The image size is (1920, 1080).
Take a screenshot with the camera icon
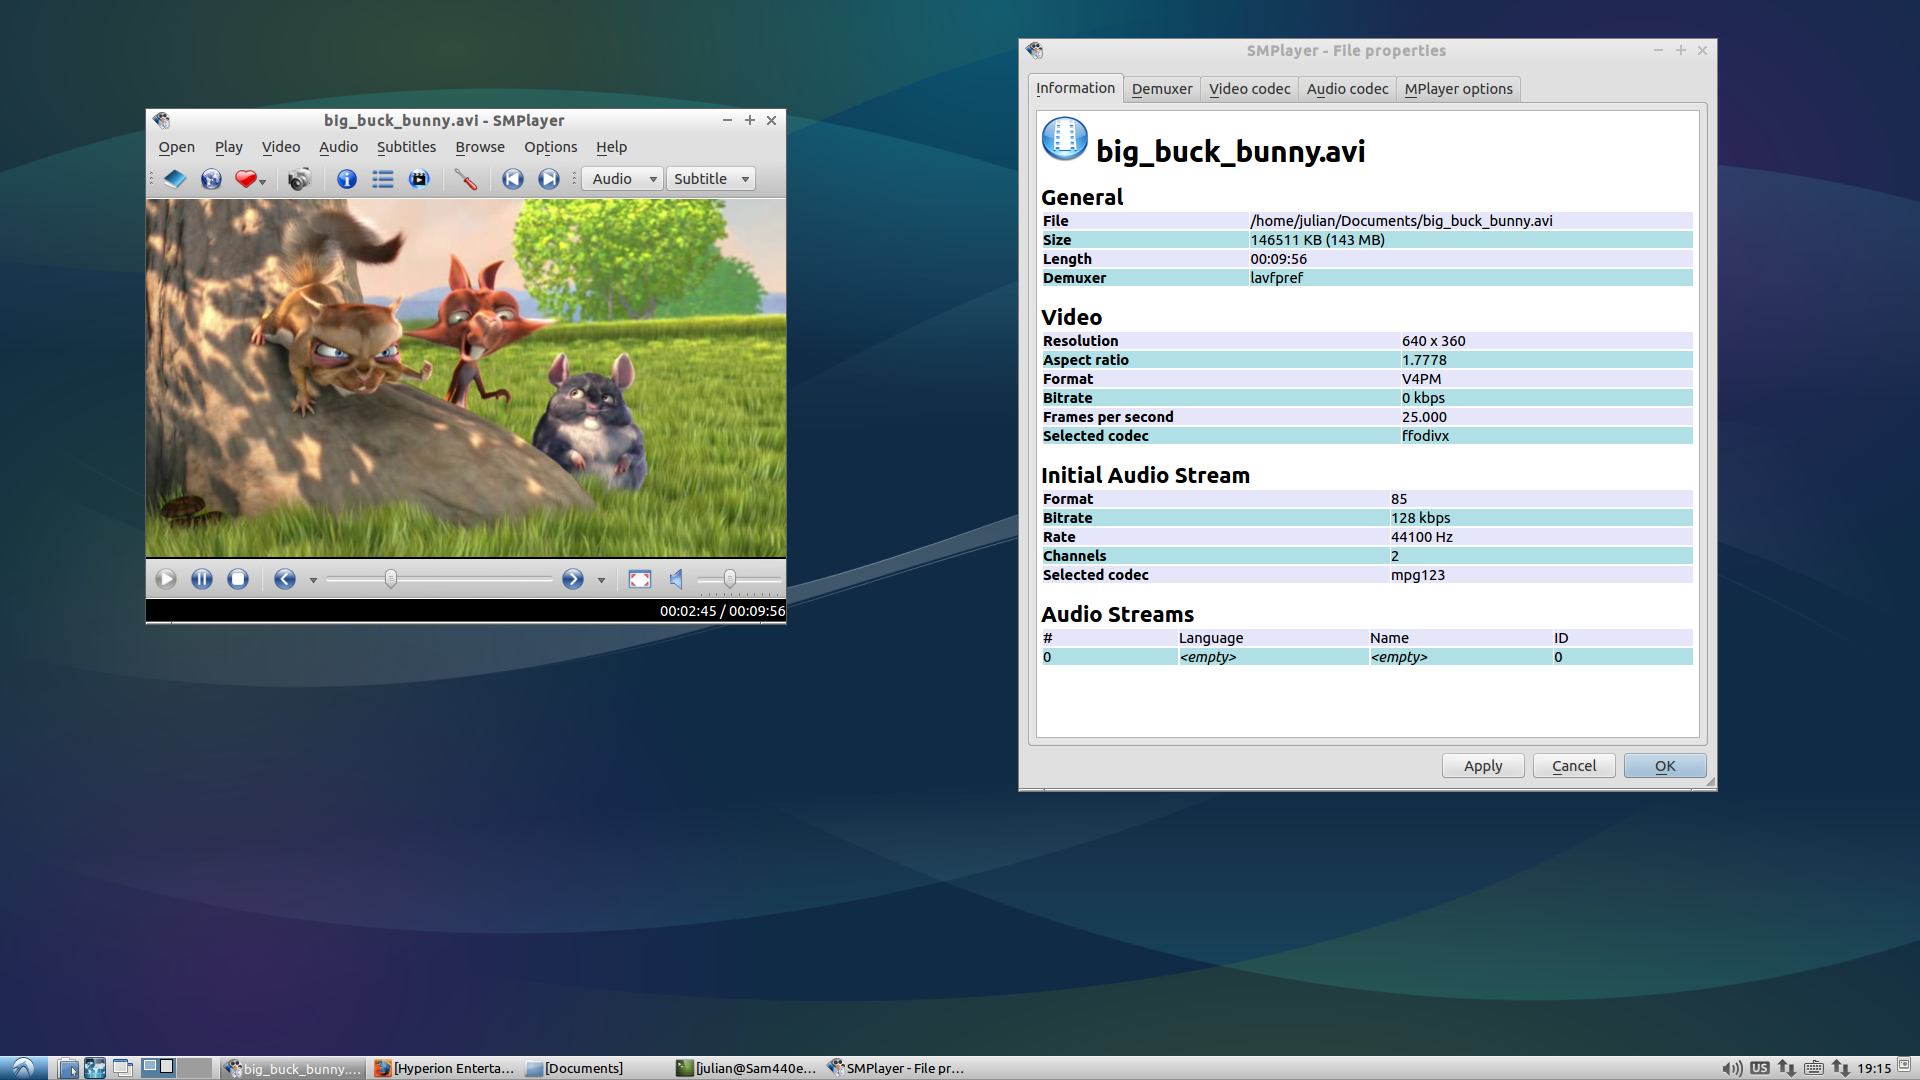[299, 179]
